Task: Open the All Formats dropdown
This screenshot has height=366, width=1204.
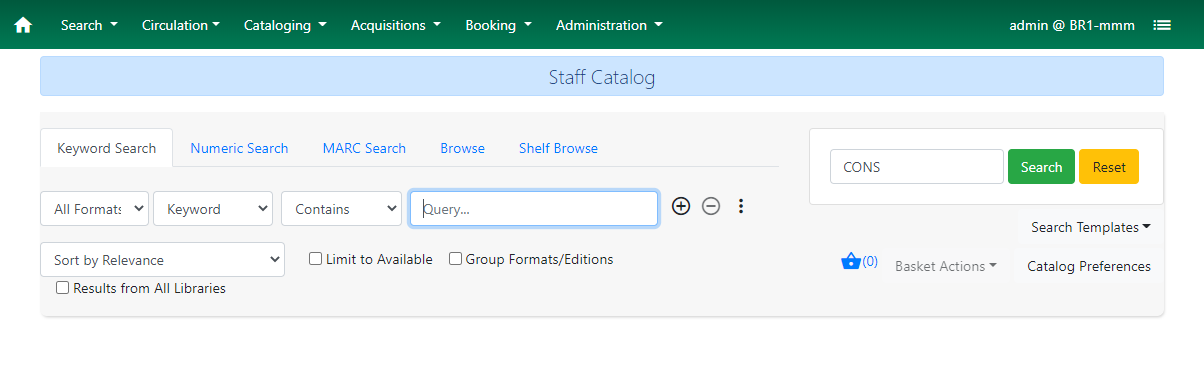Action: click(x=94, y=209)
